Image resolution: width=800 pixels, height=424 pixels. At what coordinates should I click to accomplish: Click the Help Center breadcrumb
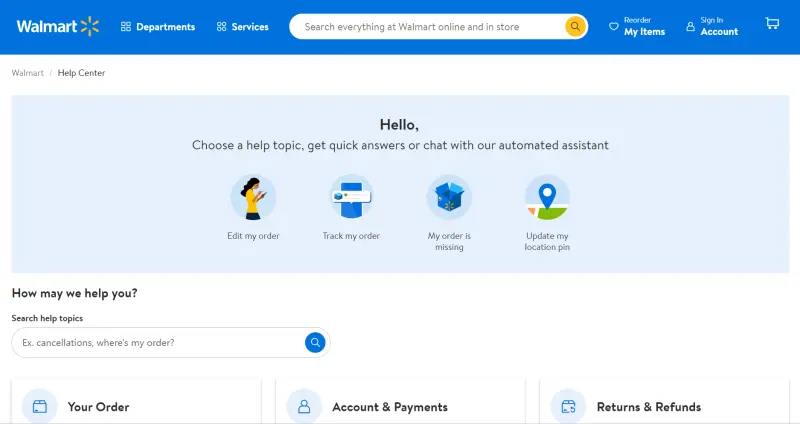click(x=81, y=73)
